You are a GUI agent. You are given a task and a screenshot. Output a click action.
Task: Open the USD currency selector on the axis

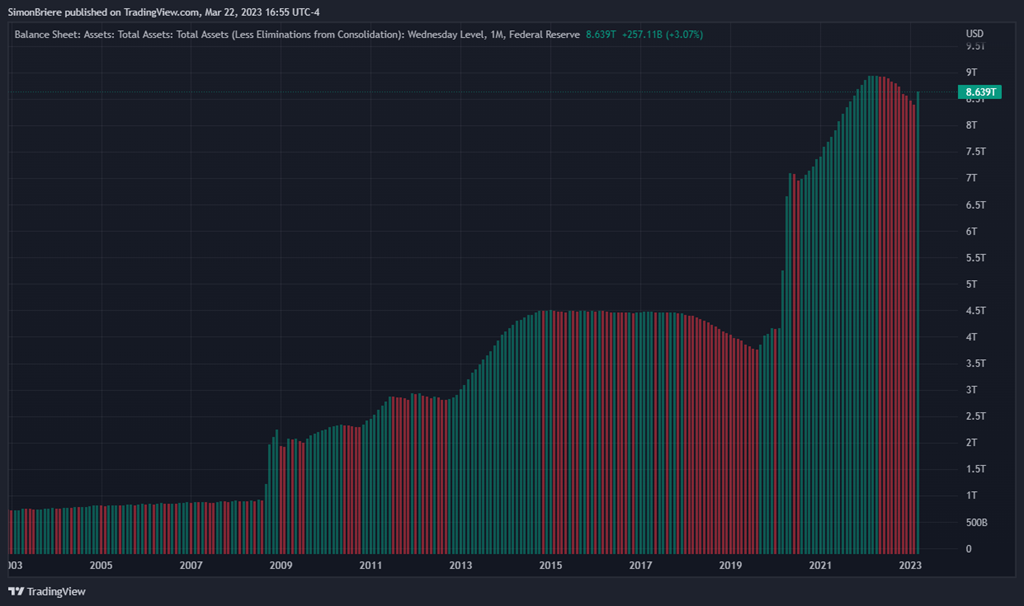coord(974,34)
